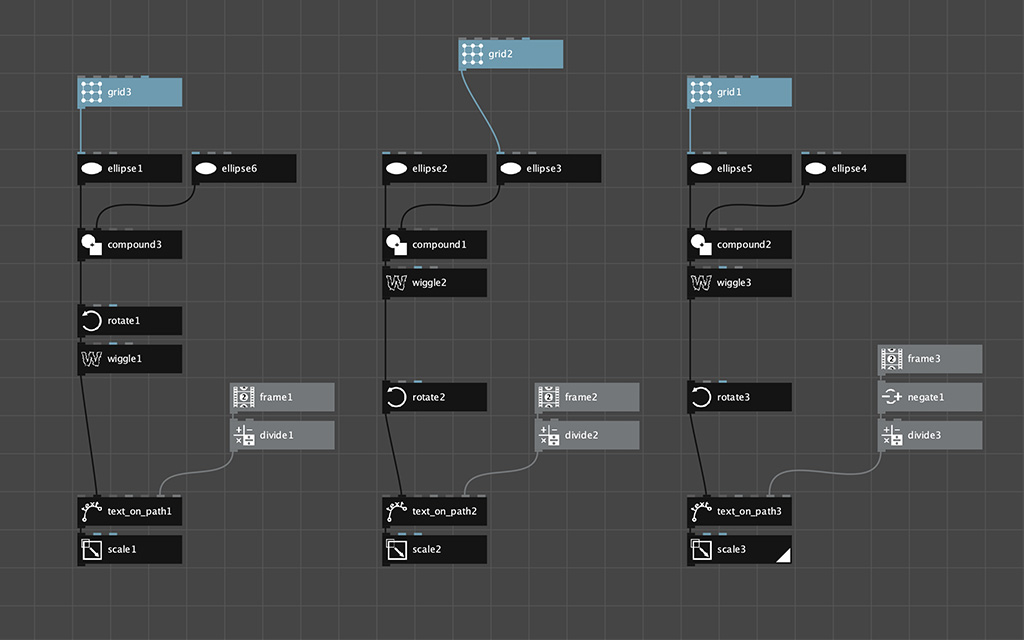Click the text_on_path1 curve icon
The image size is (1024, 640).
click(91, 511)
